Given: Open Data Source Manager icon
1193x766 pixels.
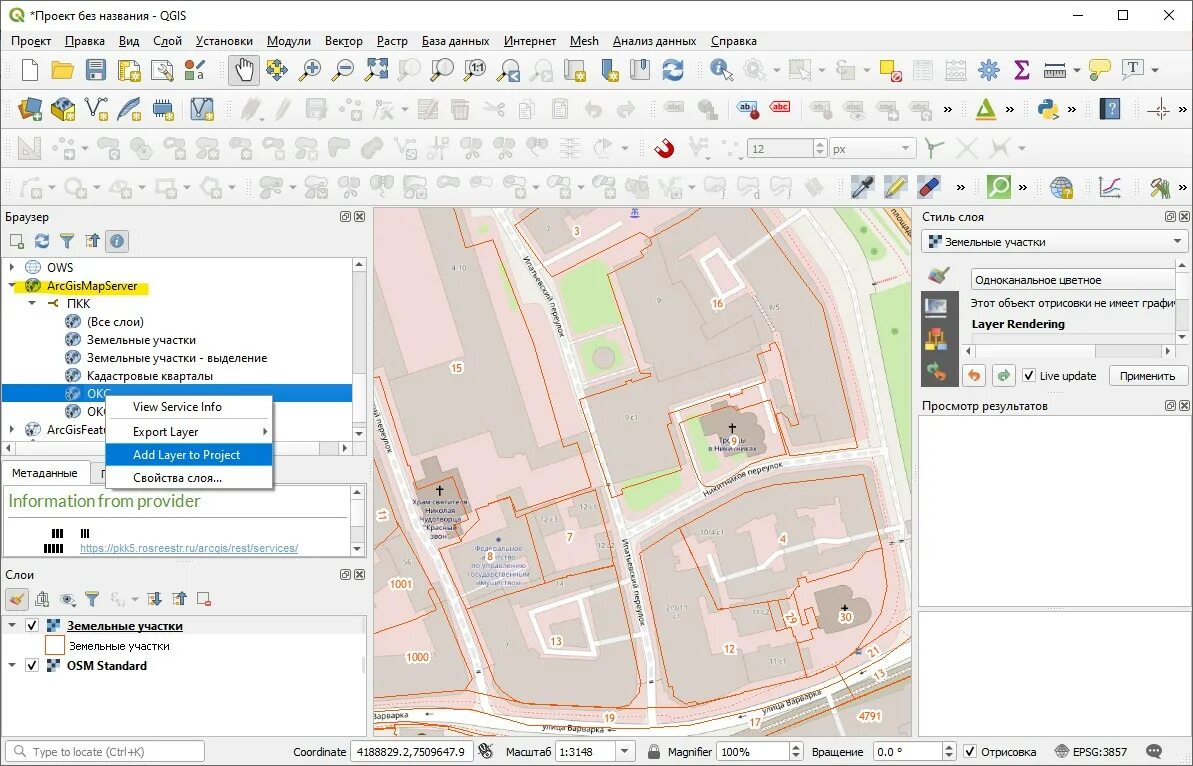Looking at the screenshot, I should tap(30, 110).
